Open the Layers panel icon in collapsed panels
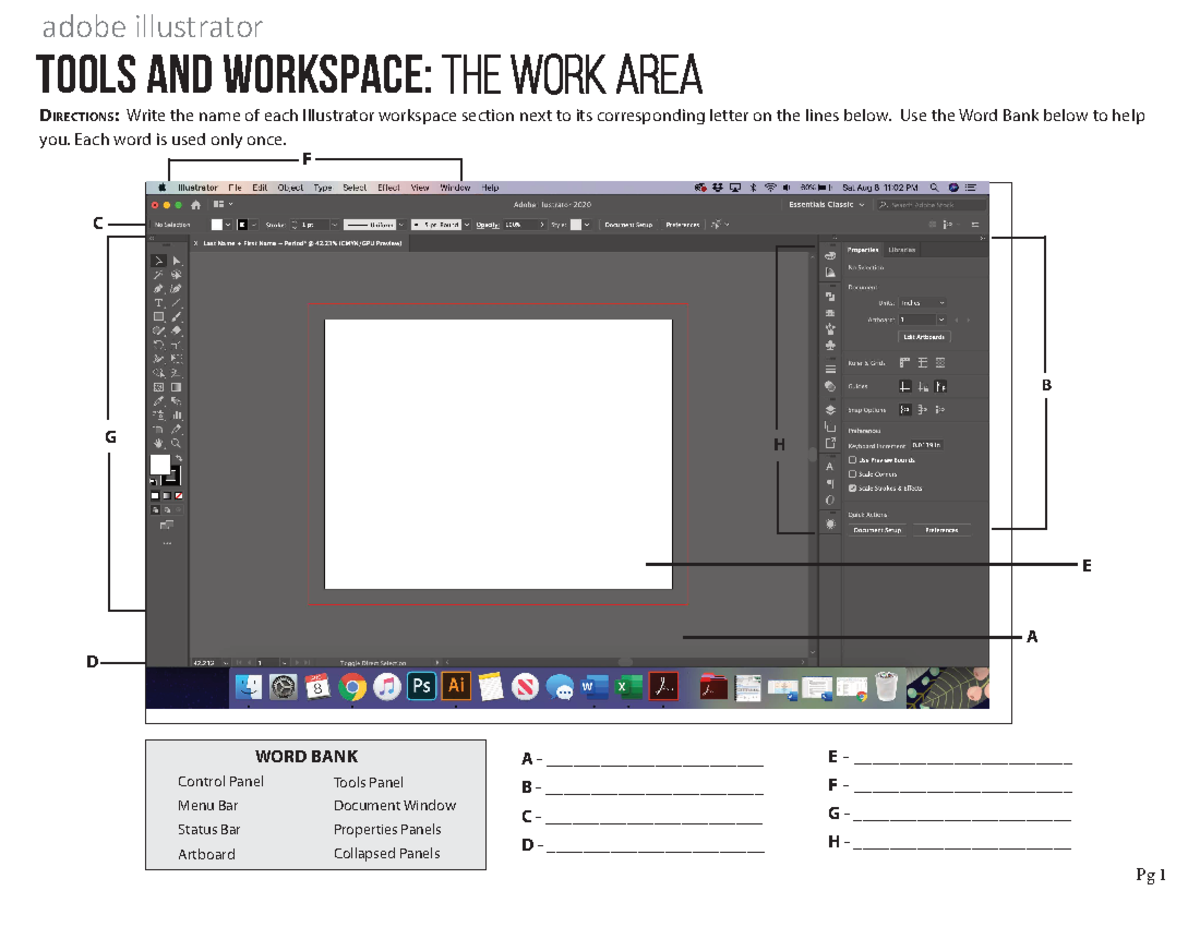Viewport: 1200px width, 927px height. point(828,409)
